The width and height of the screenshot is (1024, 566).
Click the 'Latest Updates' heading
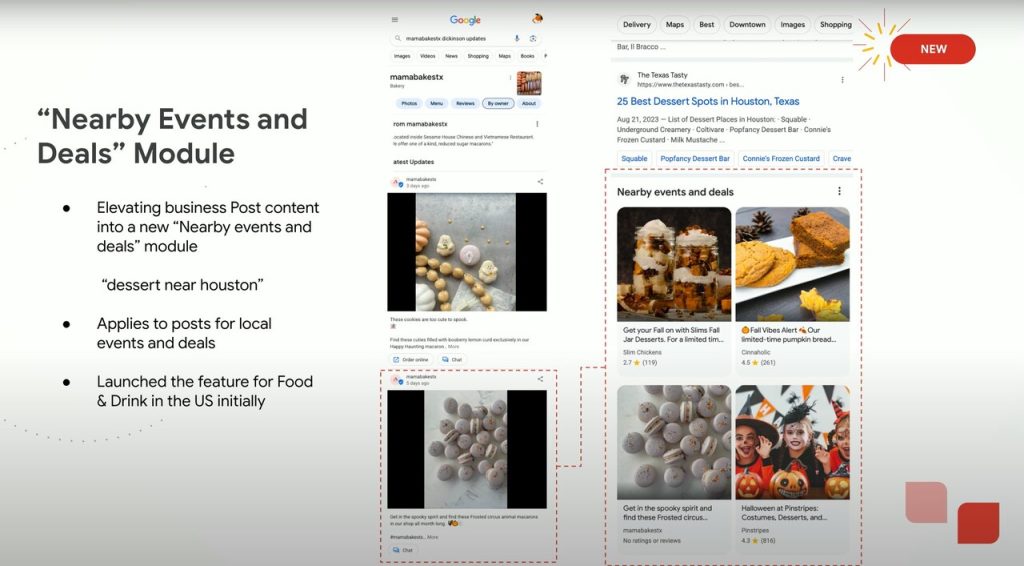pos(413,162)
